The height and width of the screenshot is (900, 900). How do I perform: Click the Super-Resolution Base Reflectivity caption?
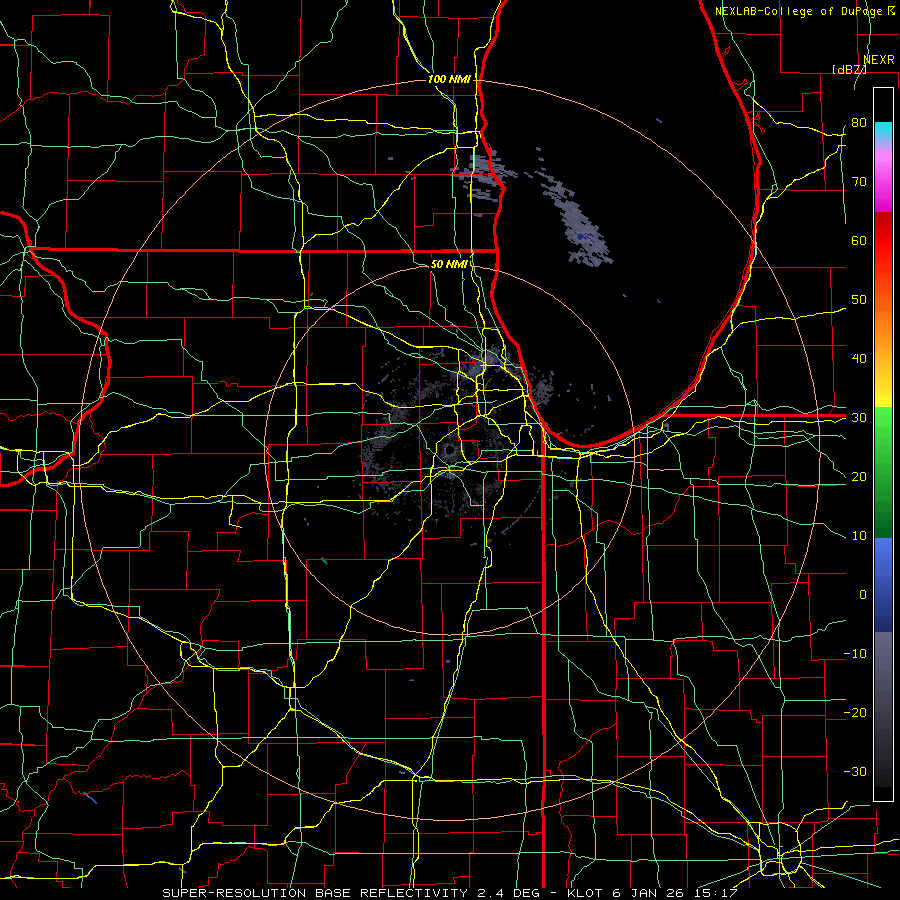pyautogui.click(x=449, y=893)
